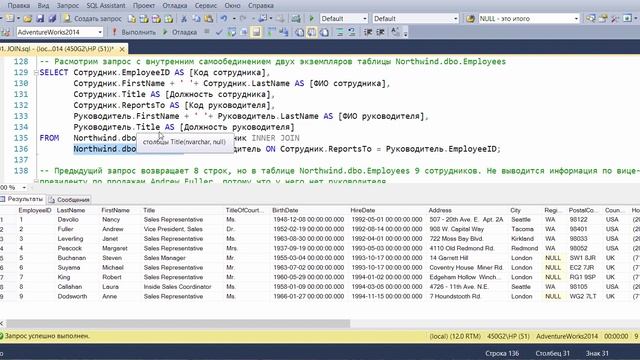
Task: Paste from clipboard icon
Action: 209,18
